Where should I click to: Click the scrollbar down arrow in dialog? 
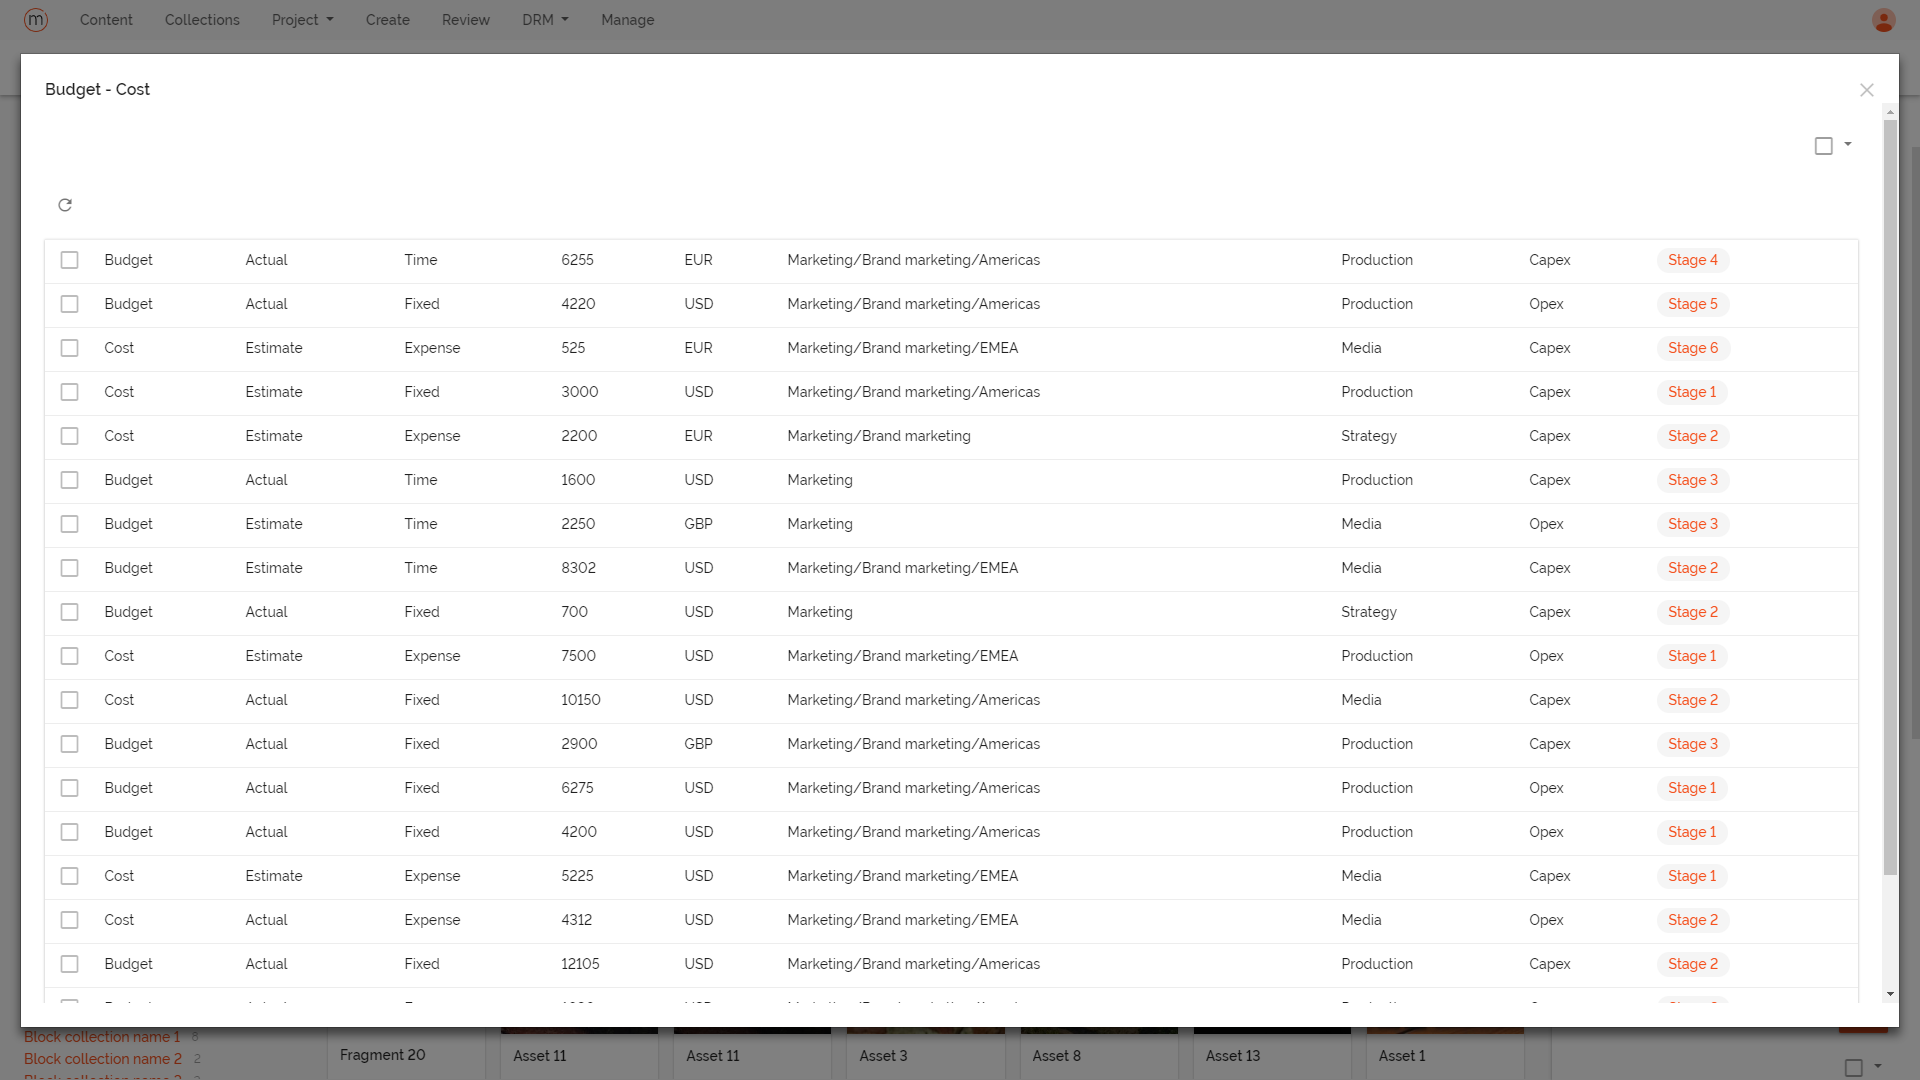(1890, 994)
